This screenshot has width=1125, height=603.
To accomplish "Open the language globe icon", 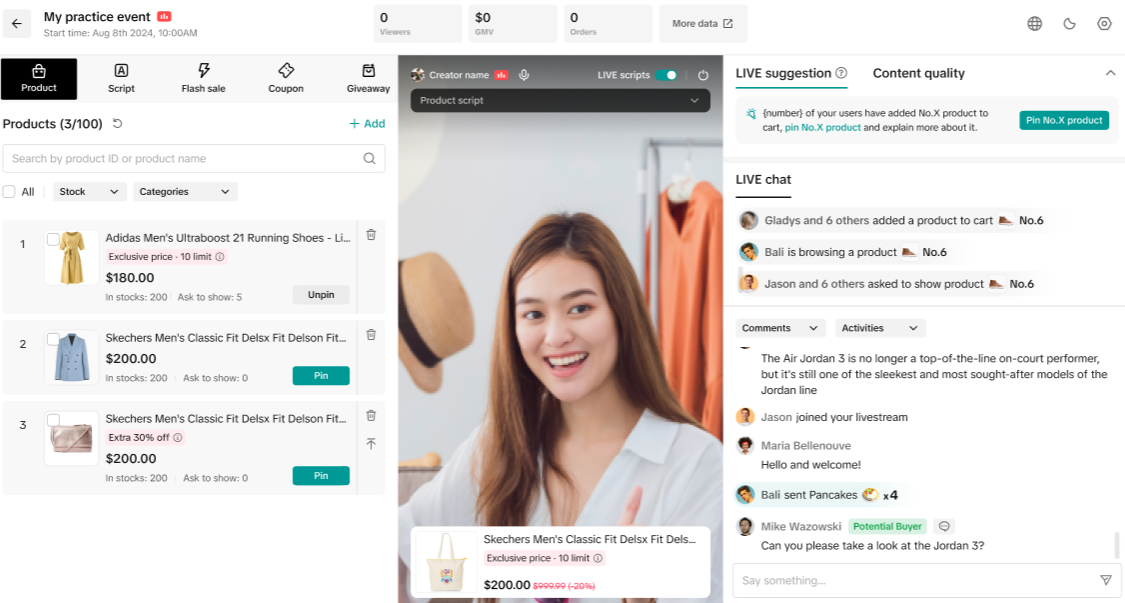I will (x=1035, y=24).
